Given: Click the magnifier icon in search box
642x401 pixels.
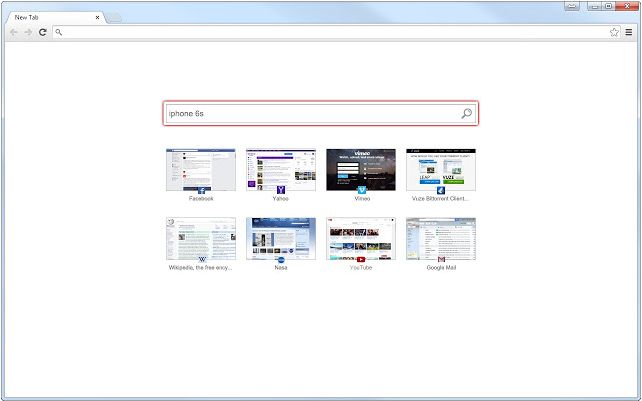Looking at the screenshot, I should coord(466,113).
